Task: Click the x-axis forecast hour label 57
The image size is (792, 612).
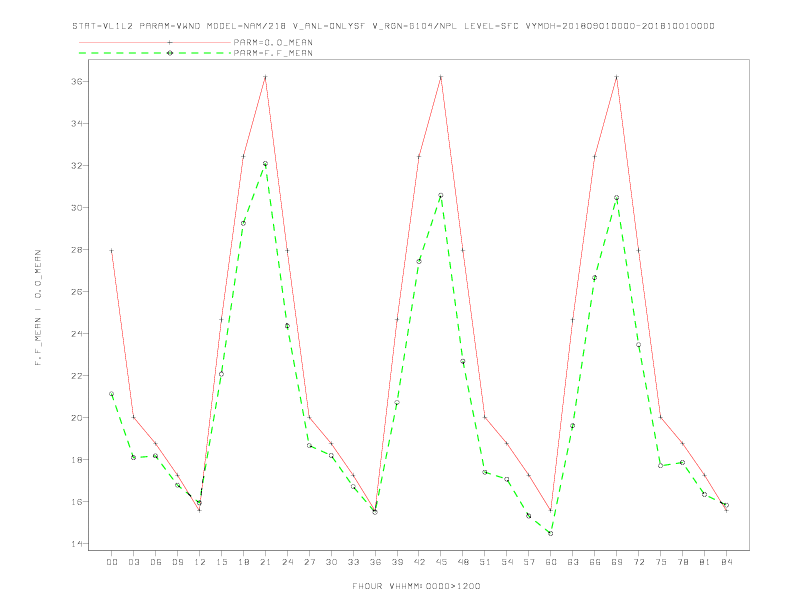Action: tap(529, 562)
